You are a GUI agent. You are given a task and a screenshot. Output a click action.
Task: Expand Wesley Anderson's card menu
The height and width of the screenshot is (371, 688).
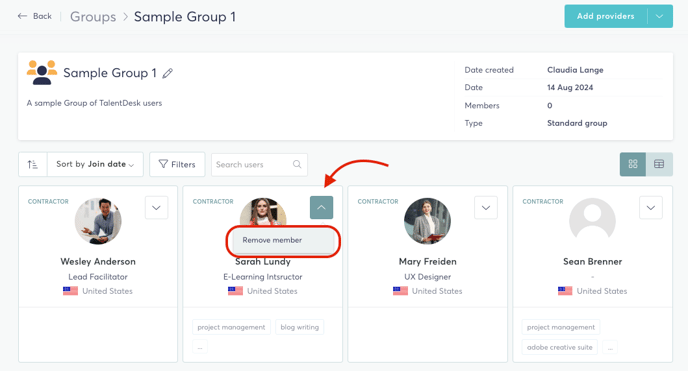156,207
